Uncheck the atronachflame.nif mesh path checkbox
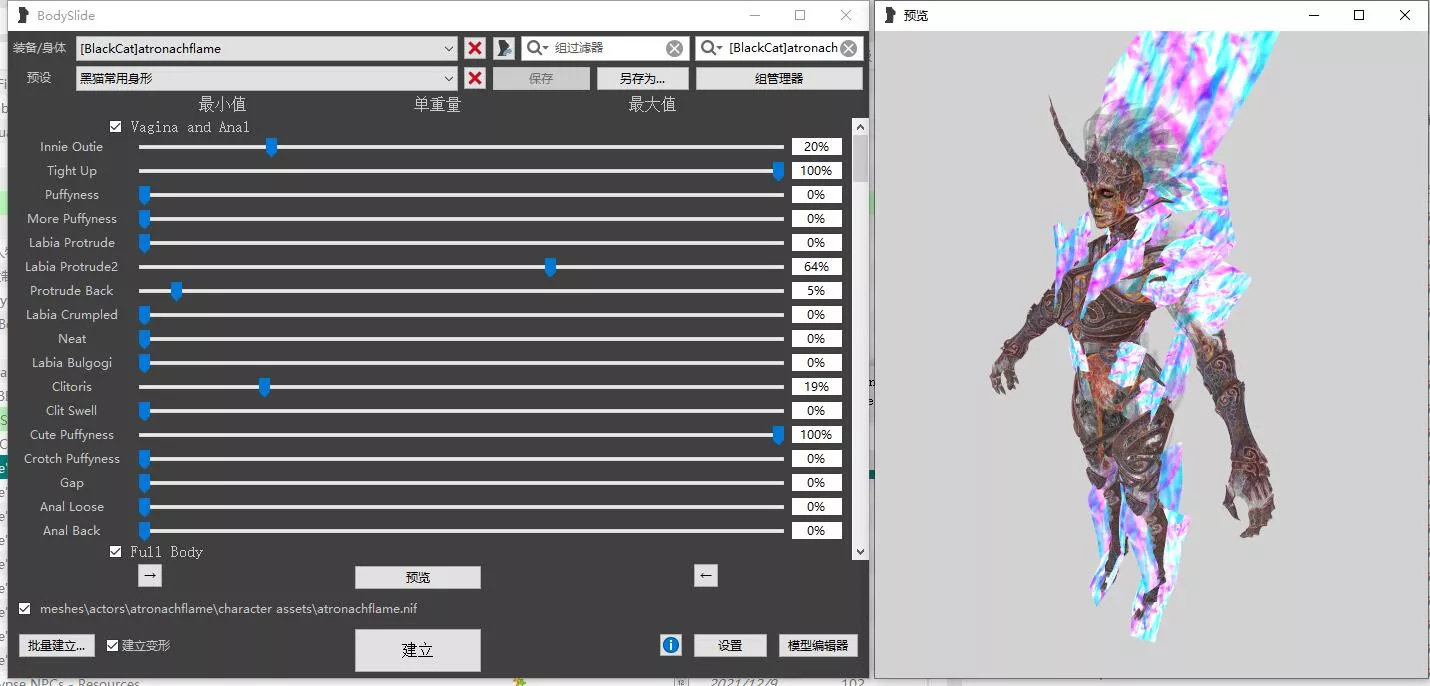Viewport: 1430px width, 686px height. [25, 608]
